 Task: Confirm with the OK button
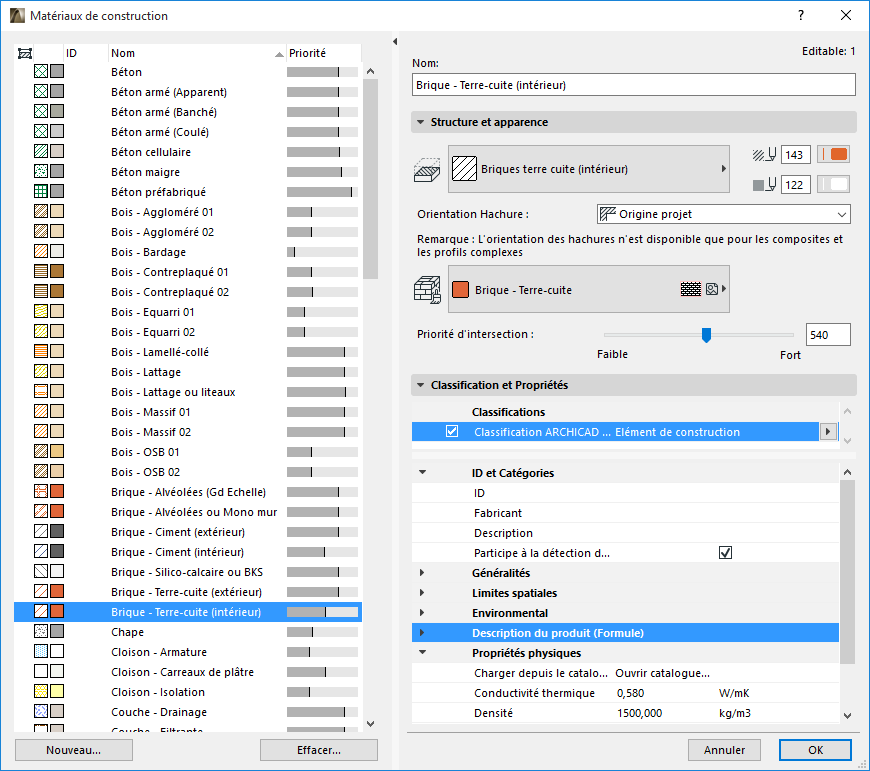(x=815, y=750)
